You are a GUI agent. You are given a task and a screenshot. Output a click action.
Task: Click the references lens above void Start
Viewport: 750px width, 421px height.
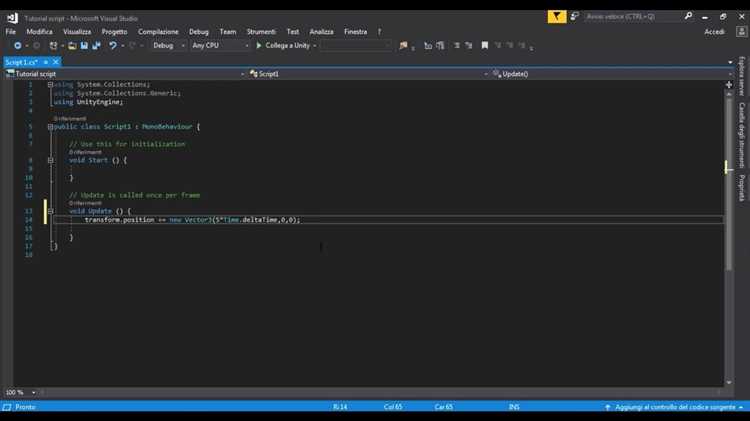85,152
